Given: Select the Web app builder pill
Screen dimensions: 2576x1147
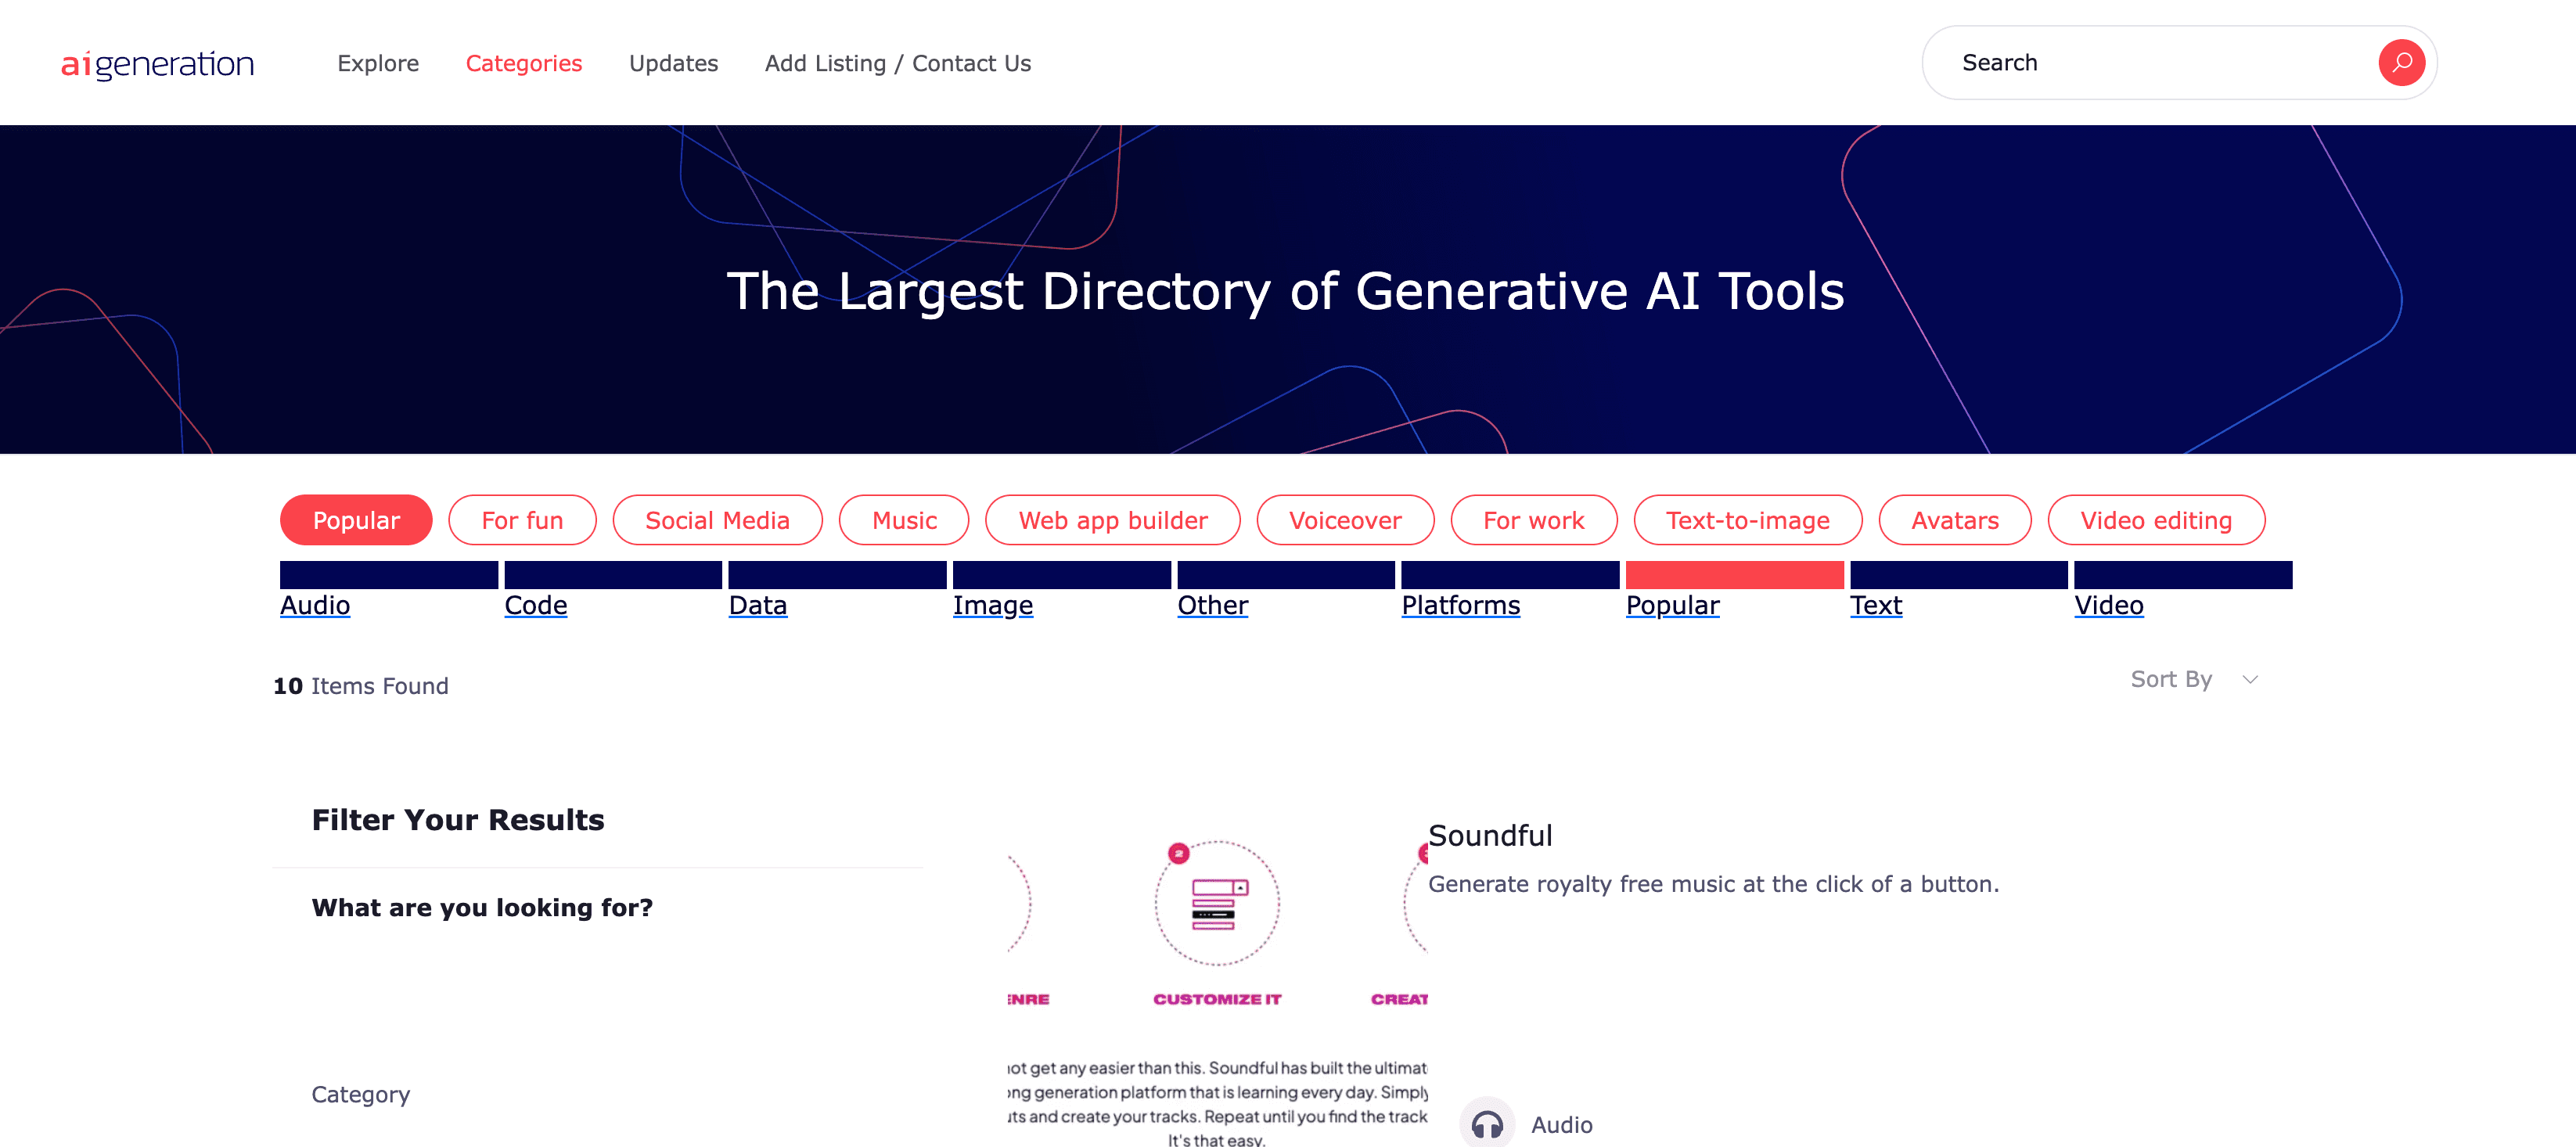Looking at the screenshot, I should point(1113,520).
